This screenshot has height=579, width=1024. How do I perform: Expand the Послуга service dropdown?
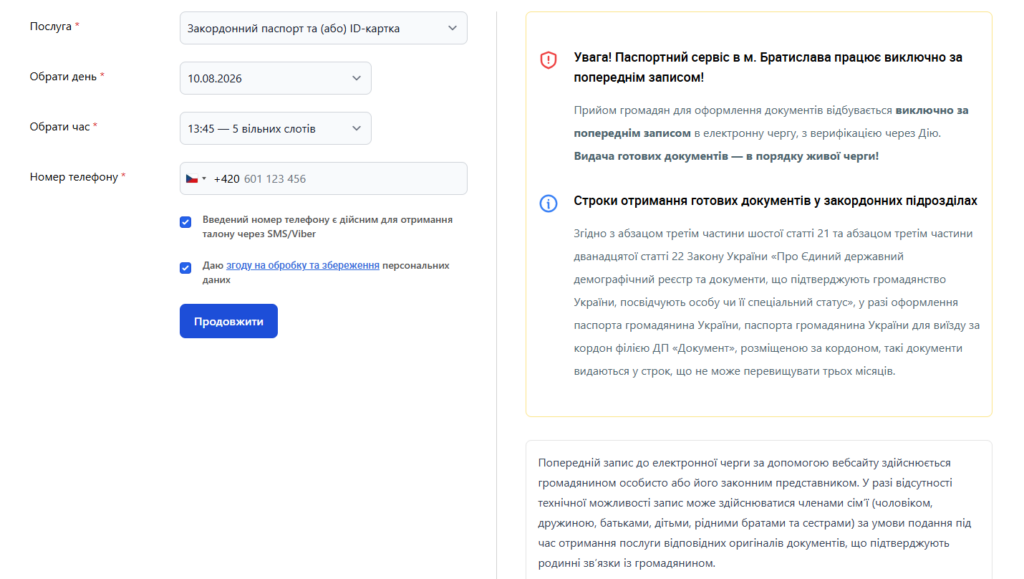coord(323,28)
